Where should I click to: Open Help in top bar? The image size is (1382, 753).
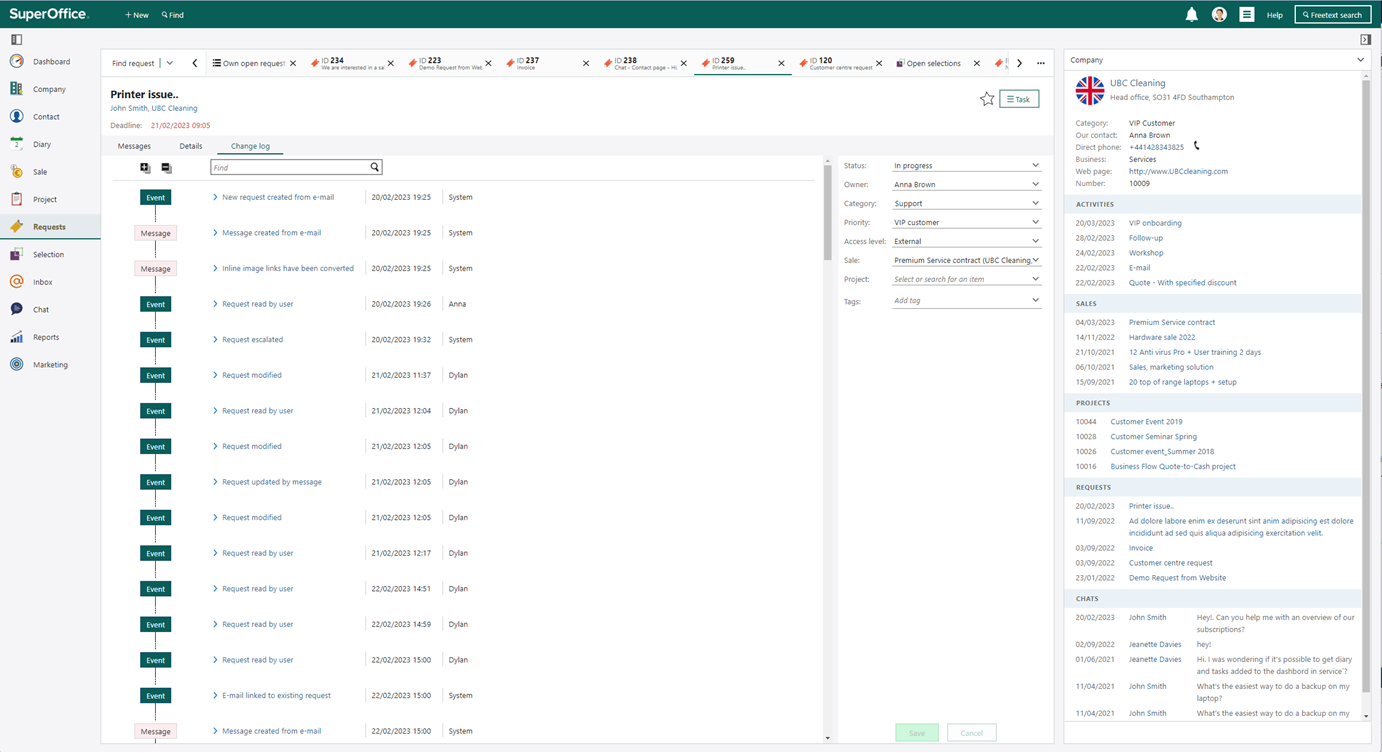coord(1274,15)
